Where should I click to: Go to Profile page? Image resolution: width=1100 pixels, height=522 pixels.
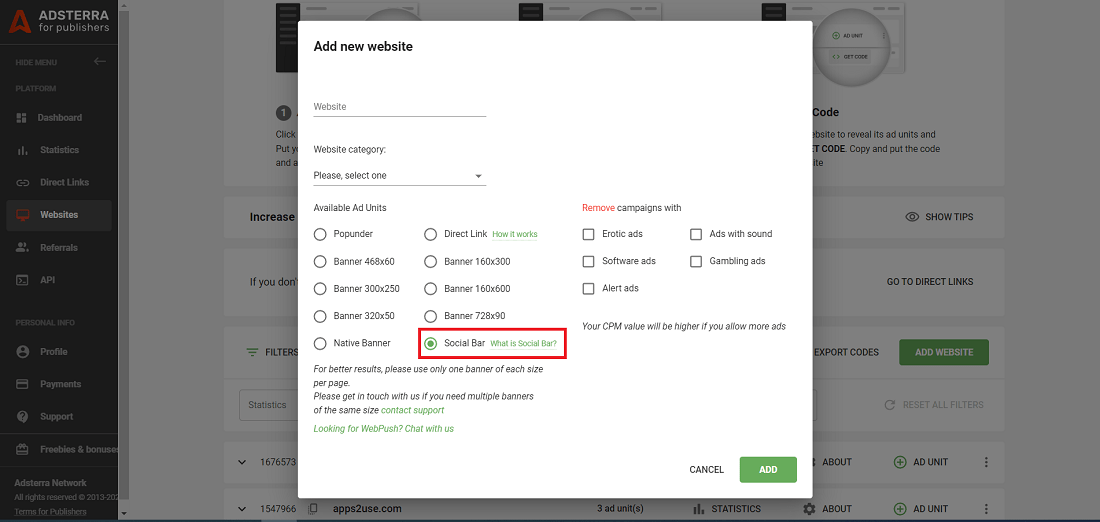(59, 352)
